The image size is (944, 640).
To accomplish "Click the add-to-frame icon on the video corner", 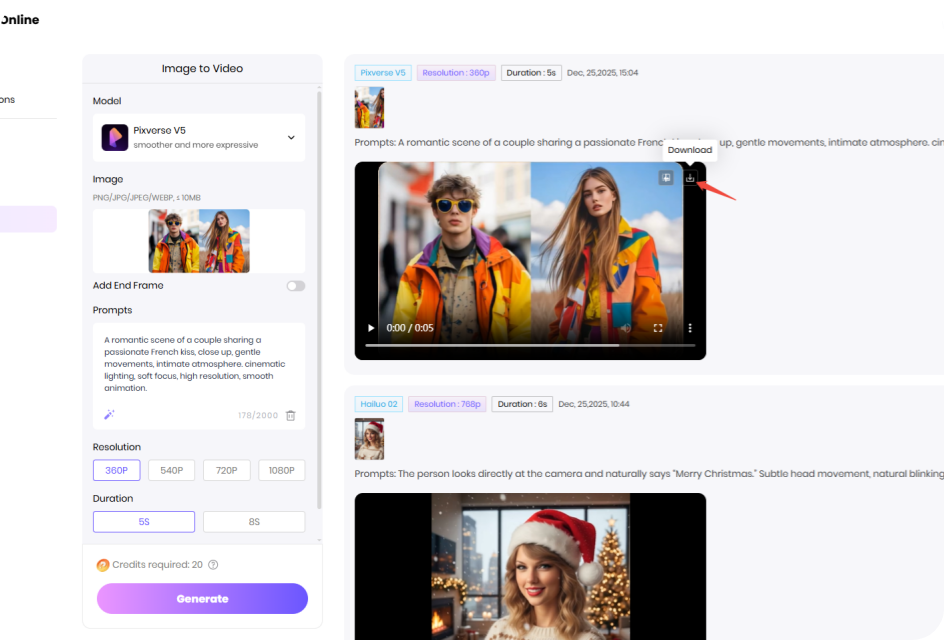I will point(666,177).
